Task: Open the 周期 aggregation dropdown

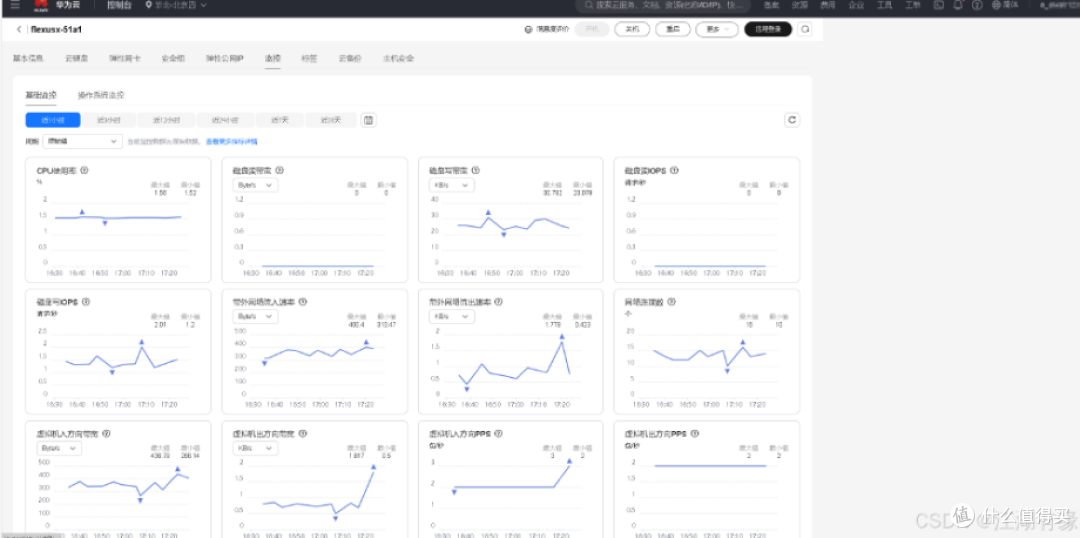Action: [x=83, y=141]
